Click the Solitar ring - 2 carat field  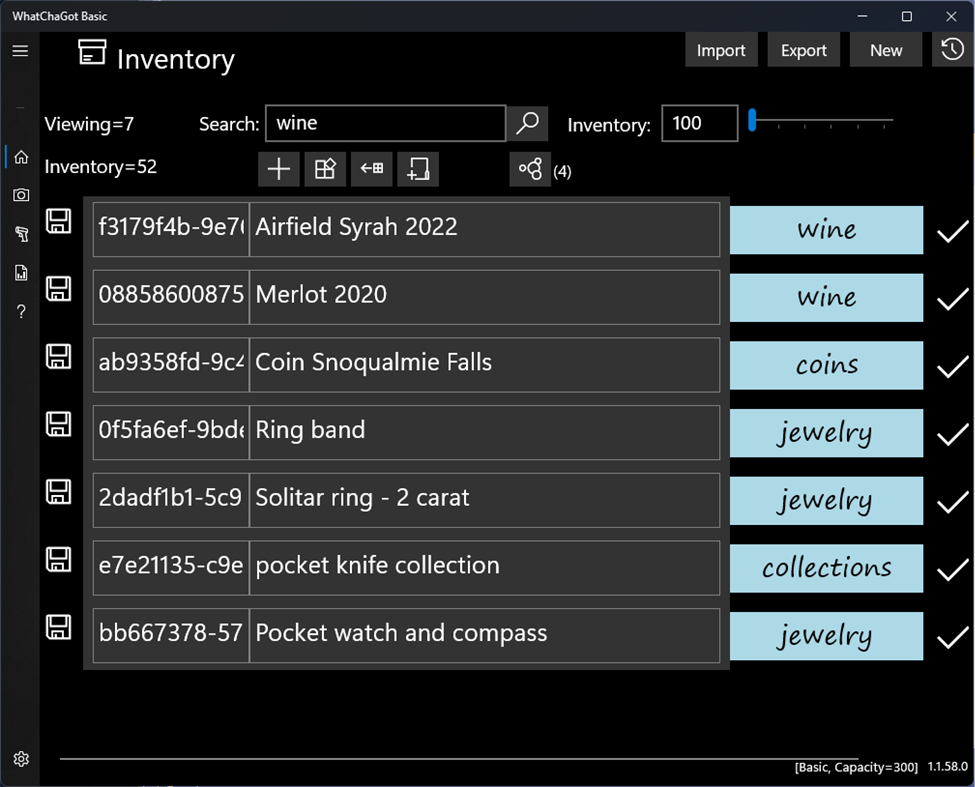pos(484,500)
